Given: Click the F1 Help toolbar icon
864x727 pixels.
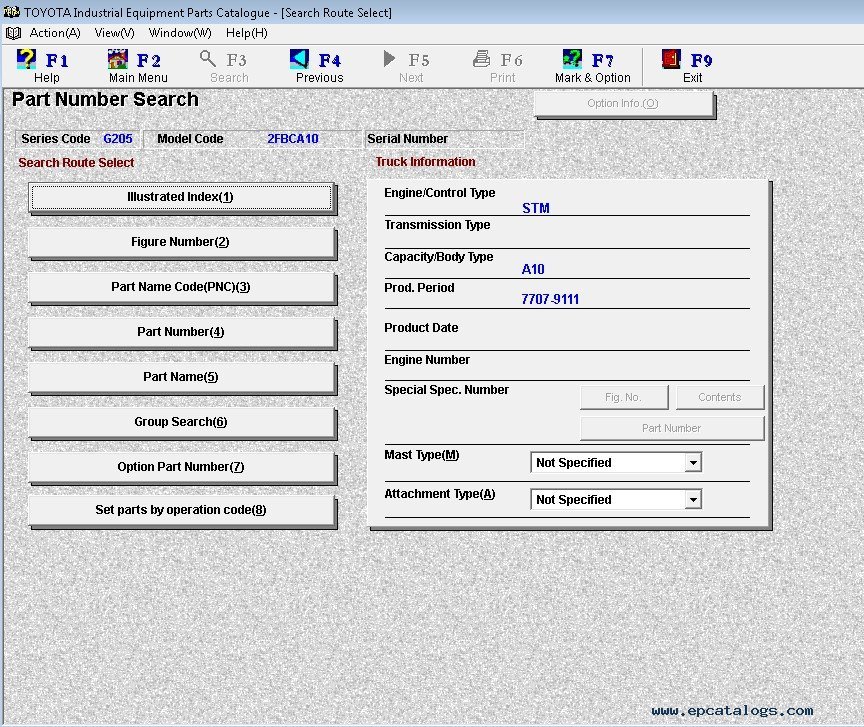Looking at the screenshot, I should coord(26,59).
